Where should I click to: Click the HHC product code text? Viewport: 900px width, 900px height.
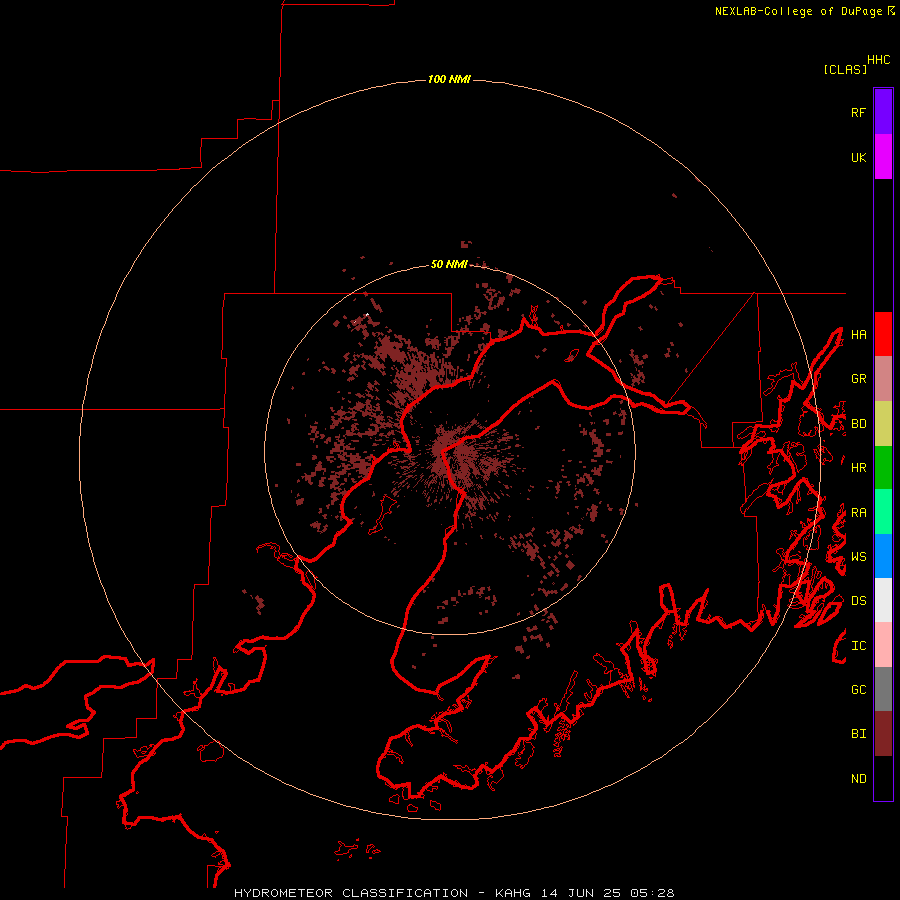(879, 60)
